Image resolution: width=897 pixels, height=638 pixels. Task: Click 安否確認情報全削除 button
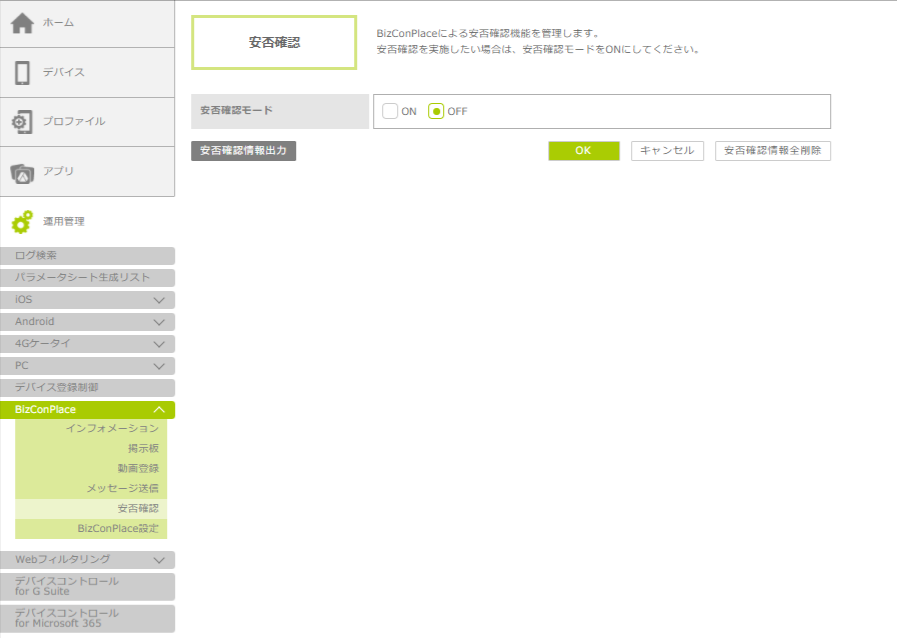[x=772, y=151]
